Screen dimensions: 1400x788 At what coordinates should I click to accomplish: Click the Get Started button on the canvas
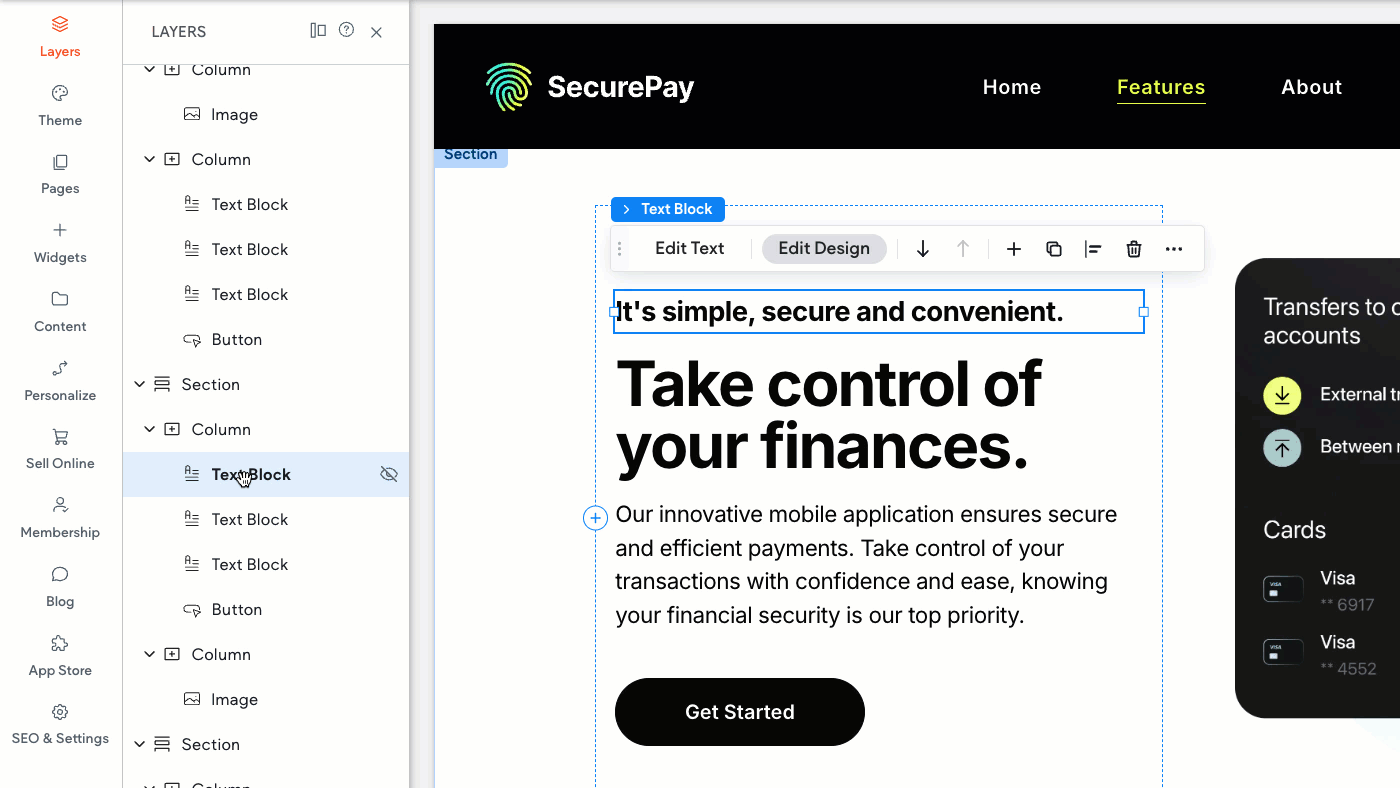pos(739,712)
